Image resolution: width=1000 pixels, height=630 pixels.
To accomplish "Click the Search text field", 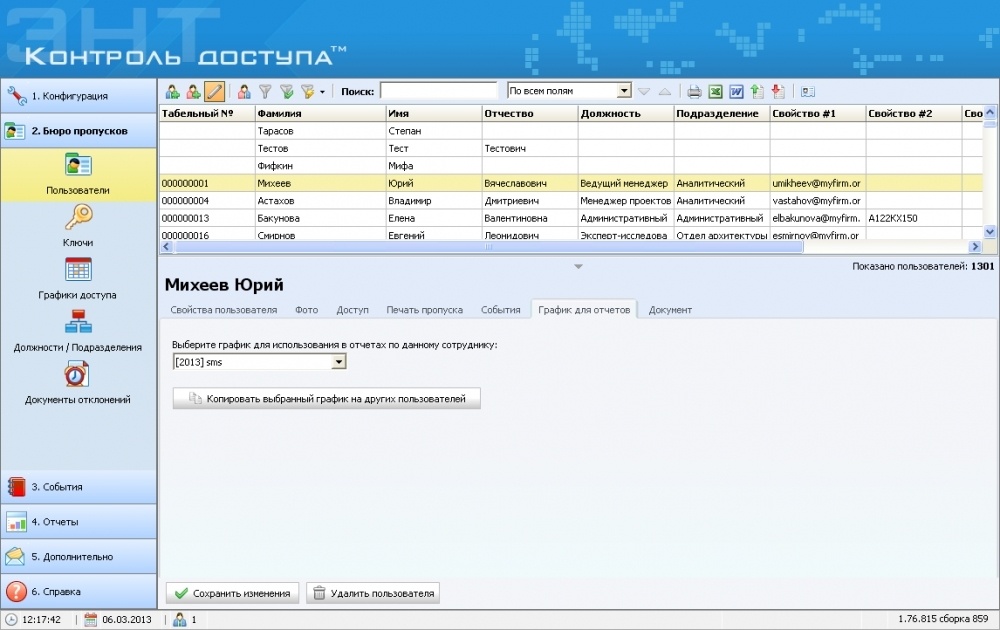I will coord(438,91).
